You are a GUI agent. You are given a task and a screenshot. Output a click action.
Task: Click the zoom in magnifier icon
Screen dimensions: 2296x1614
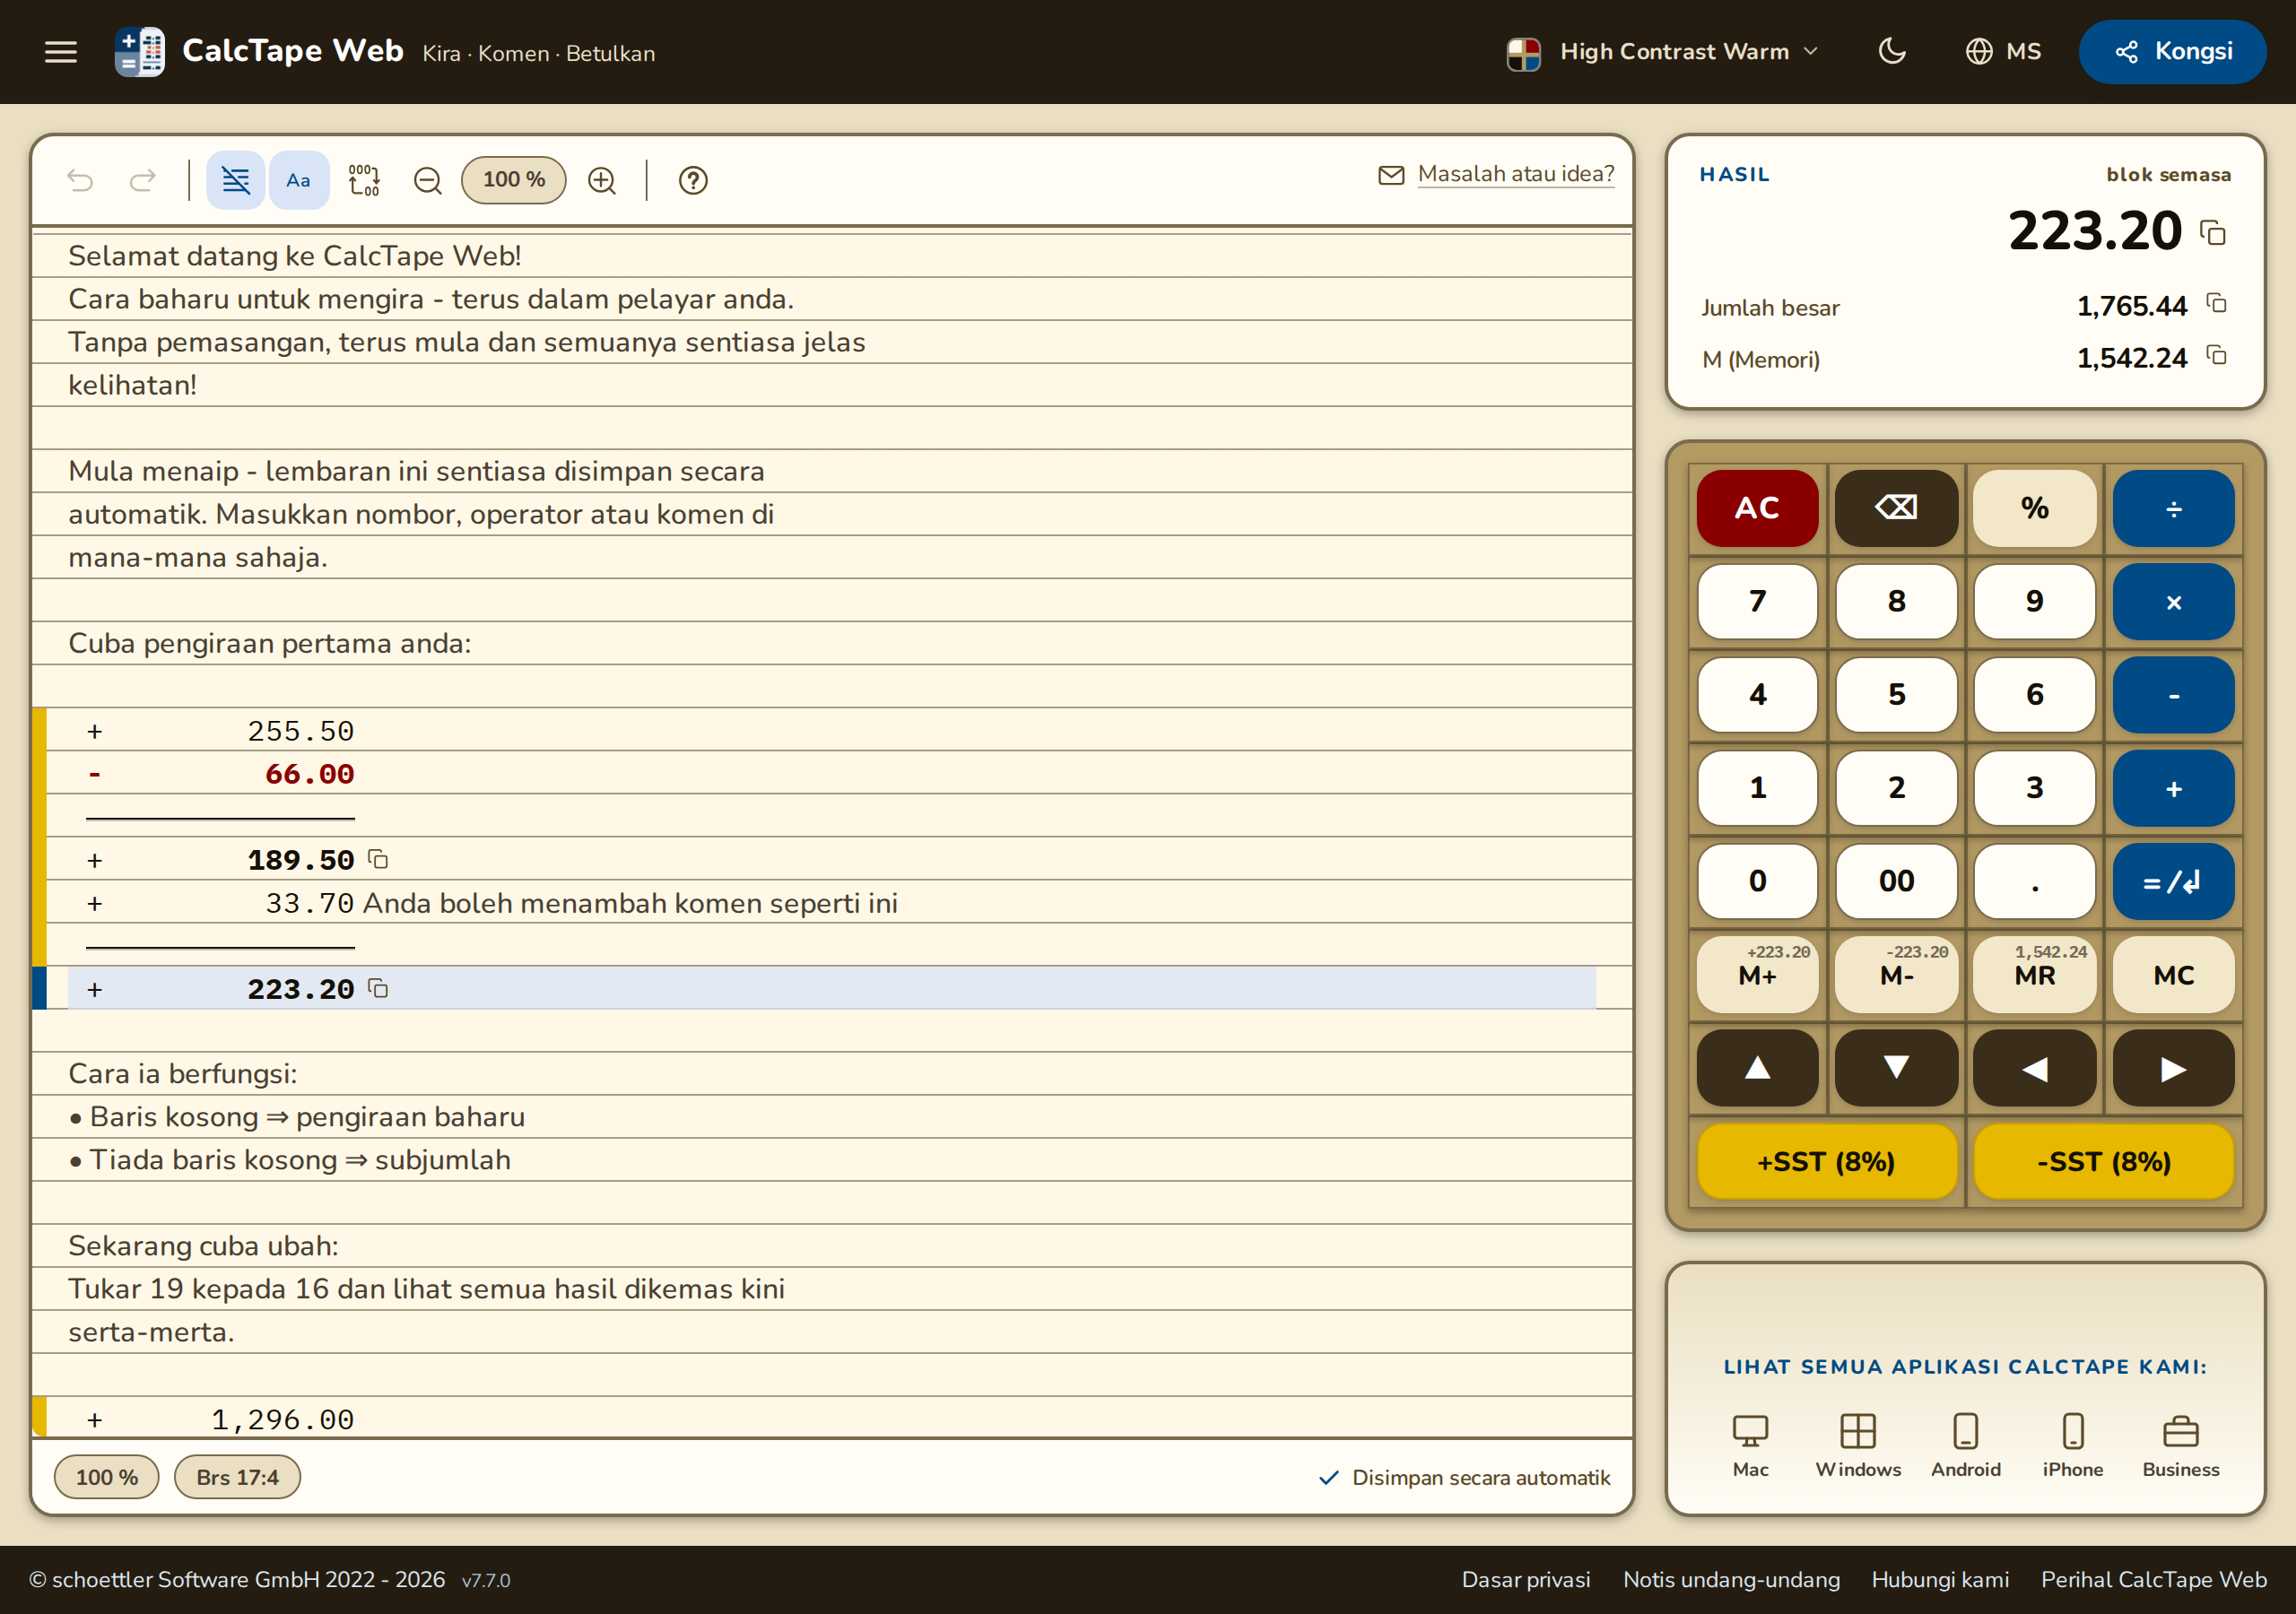click(602, 180)
